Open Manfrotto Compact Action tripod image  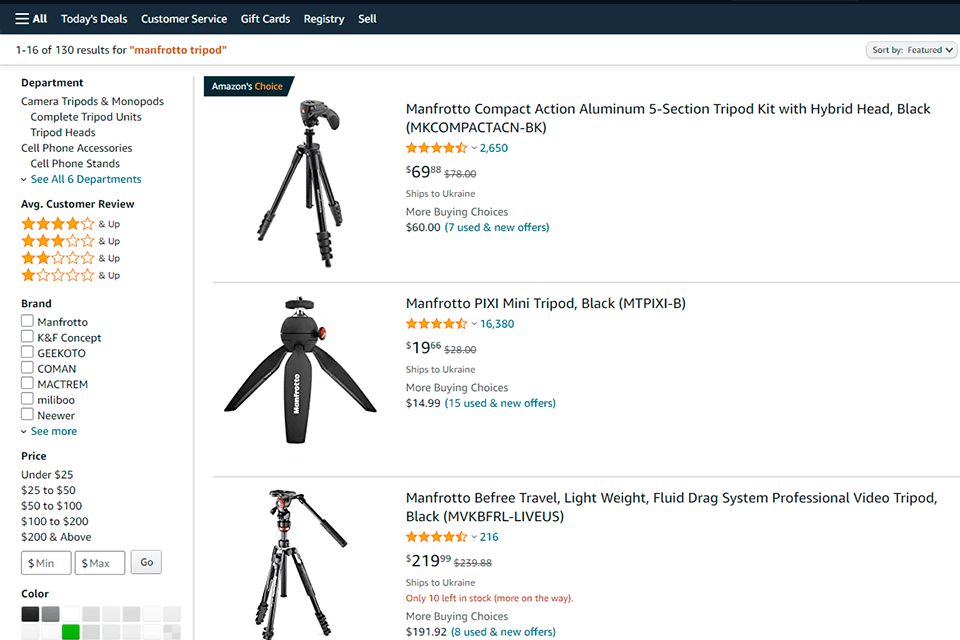click(300, 183)
